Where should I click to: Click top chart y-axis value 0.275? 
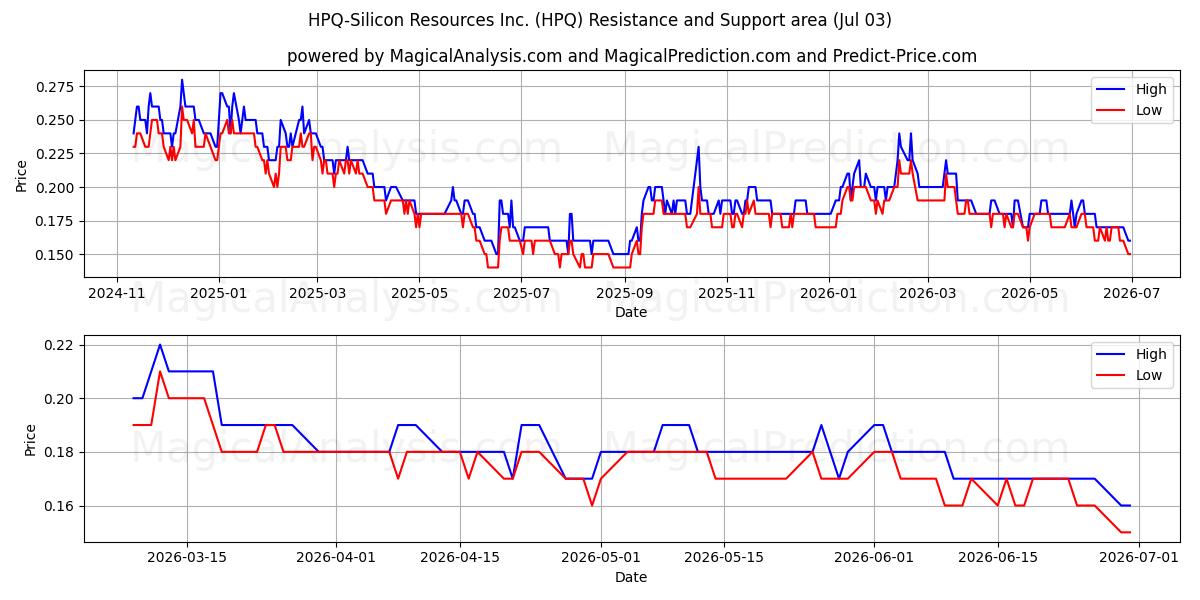(x=55, y=87)
